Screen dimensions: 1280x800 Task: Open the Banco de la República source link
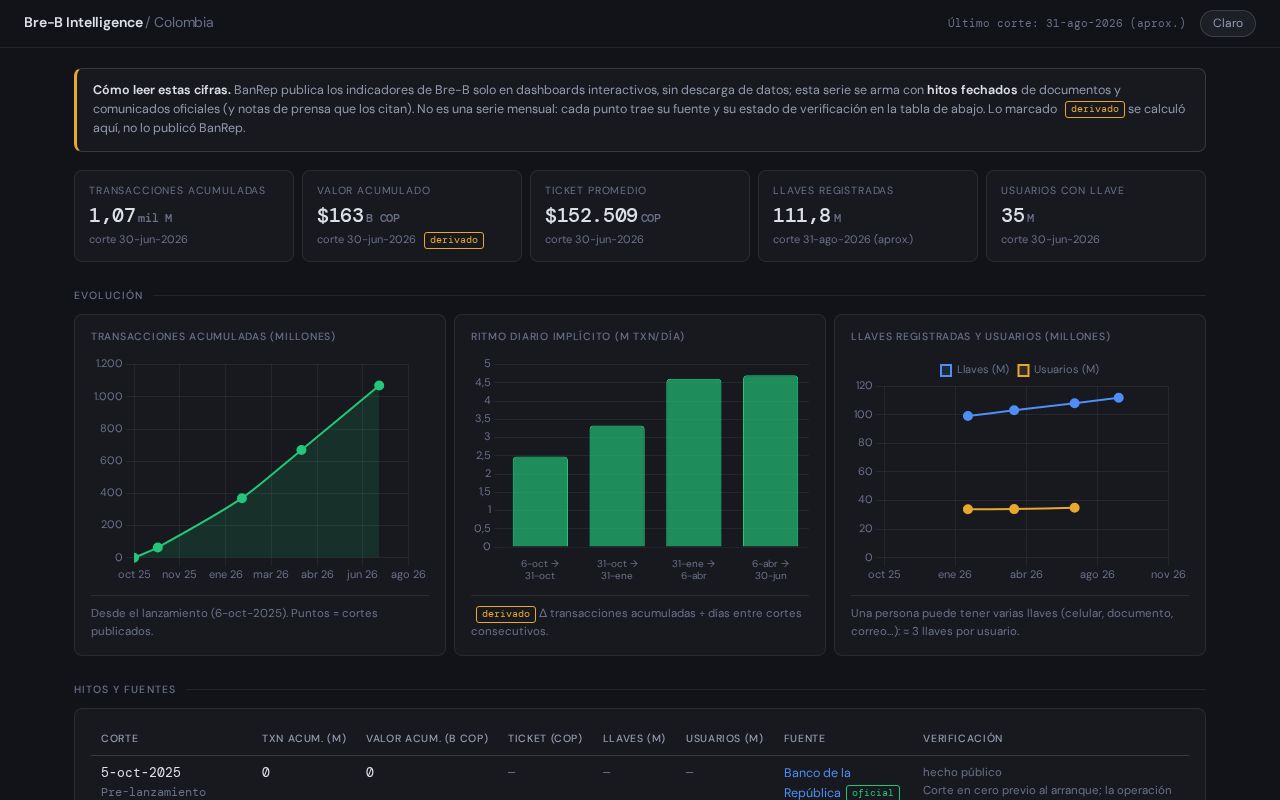817,782
